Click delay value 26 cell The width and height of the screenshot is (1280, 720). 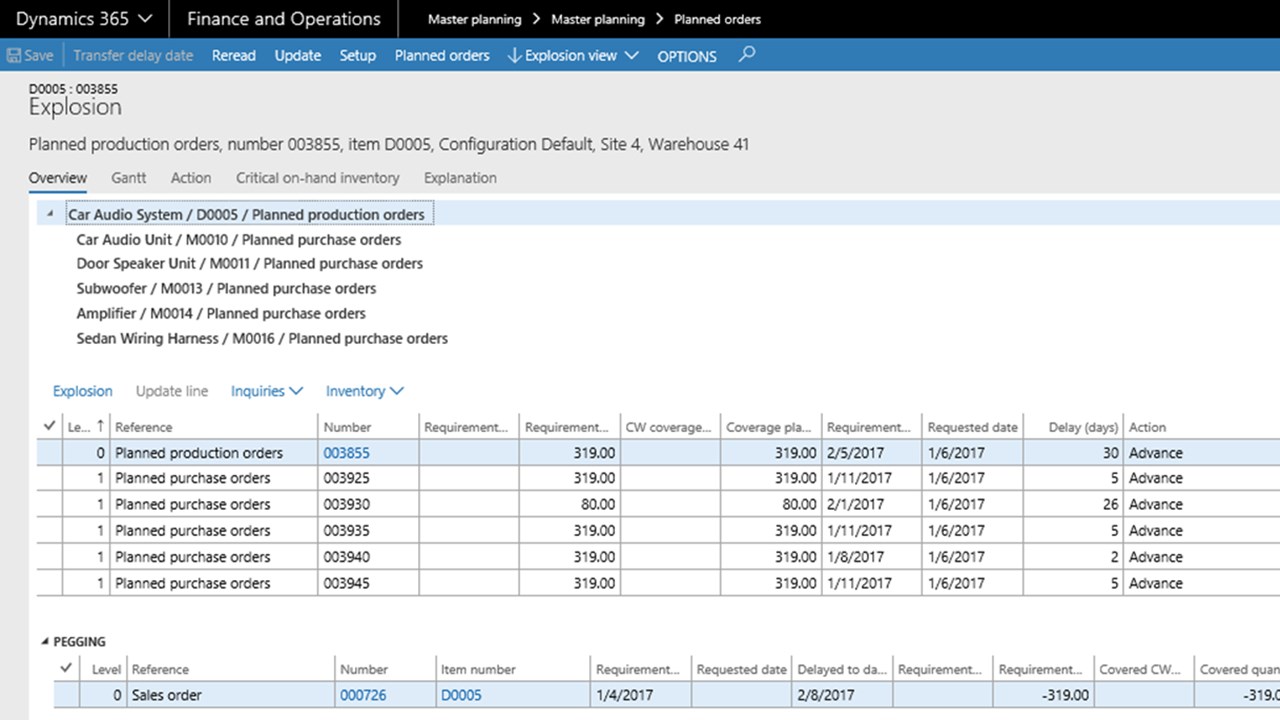click(x=1072, y=504)
